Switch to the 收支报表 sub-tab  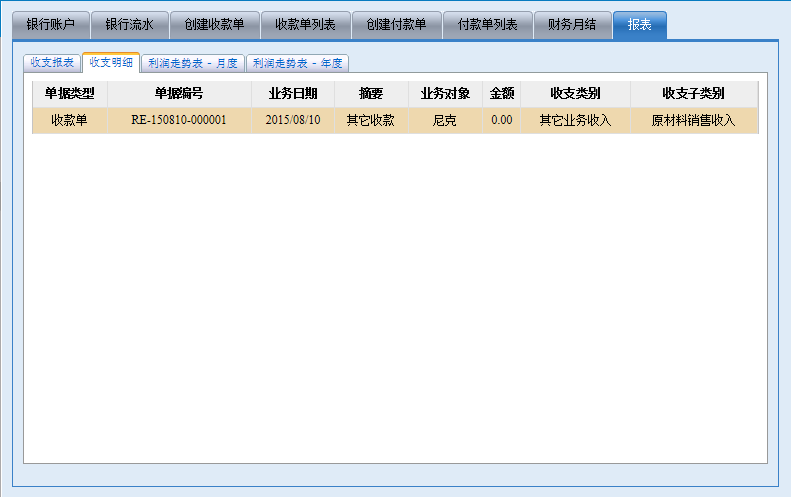[52, 63]
